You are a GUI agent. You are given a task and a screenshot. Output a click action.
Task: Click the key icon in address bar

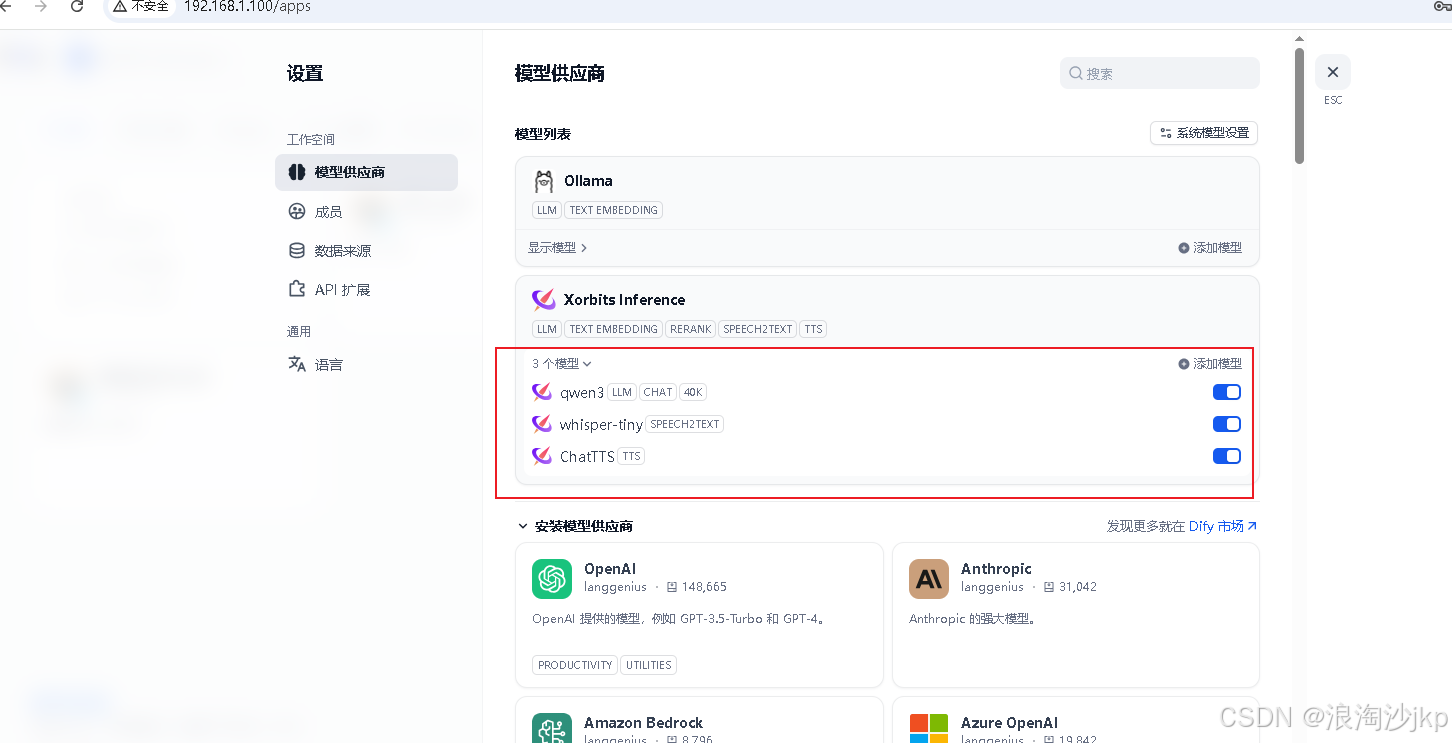(x=1441, y=6)
